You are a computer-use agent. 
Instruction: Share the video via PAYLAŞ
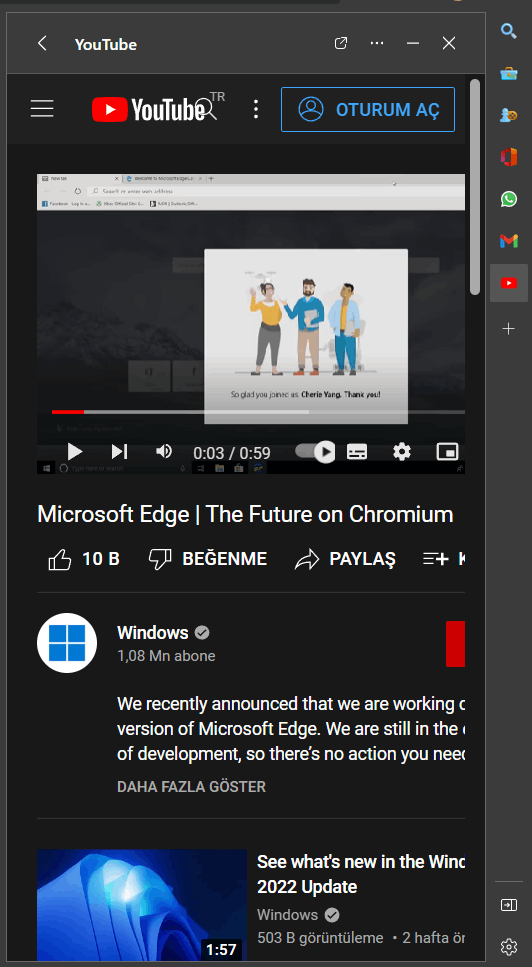click(x=345, y=559)
